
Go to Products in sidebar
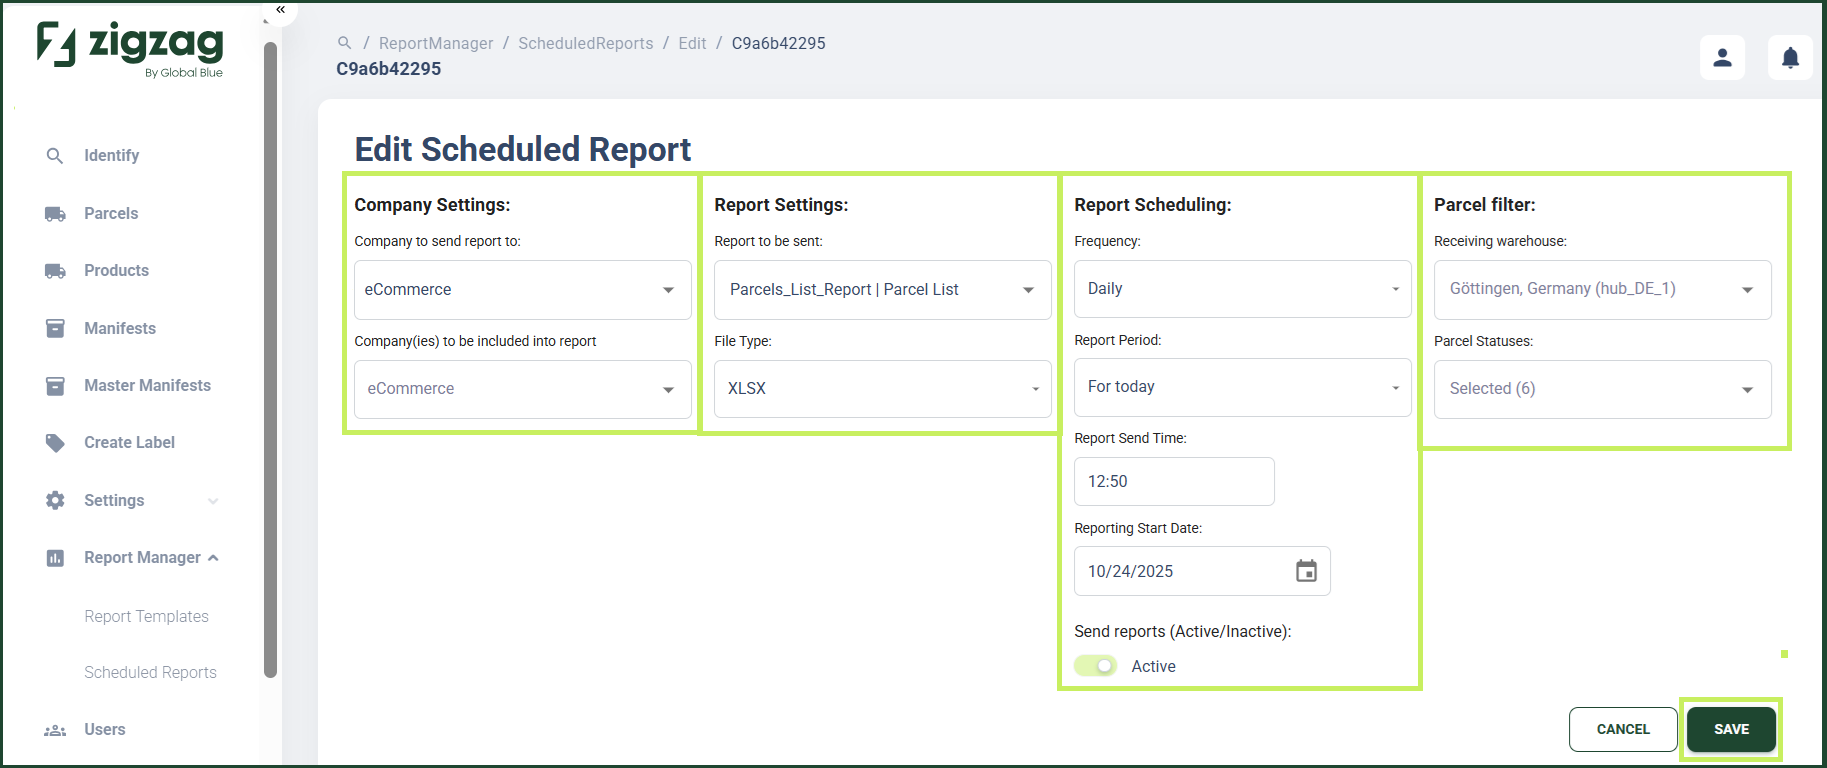click(116, 271)
